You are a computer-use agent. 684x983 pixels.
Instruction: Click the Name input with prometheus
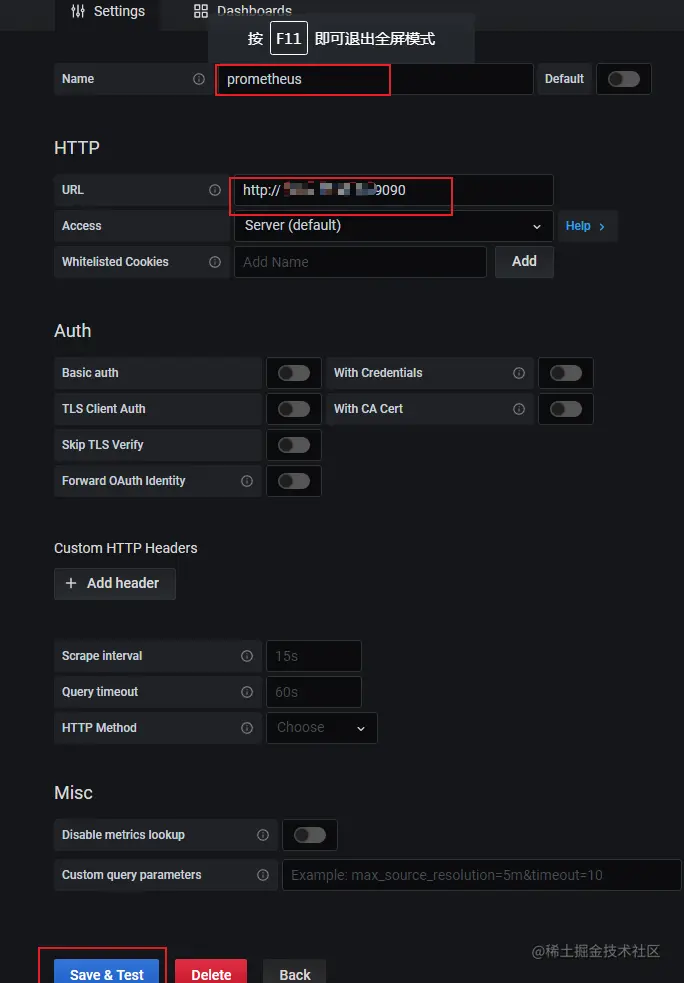tap(374, 79)
